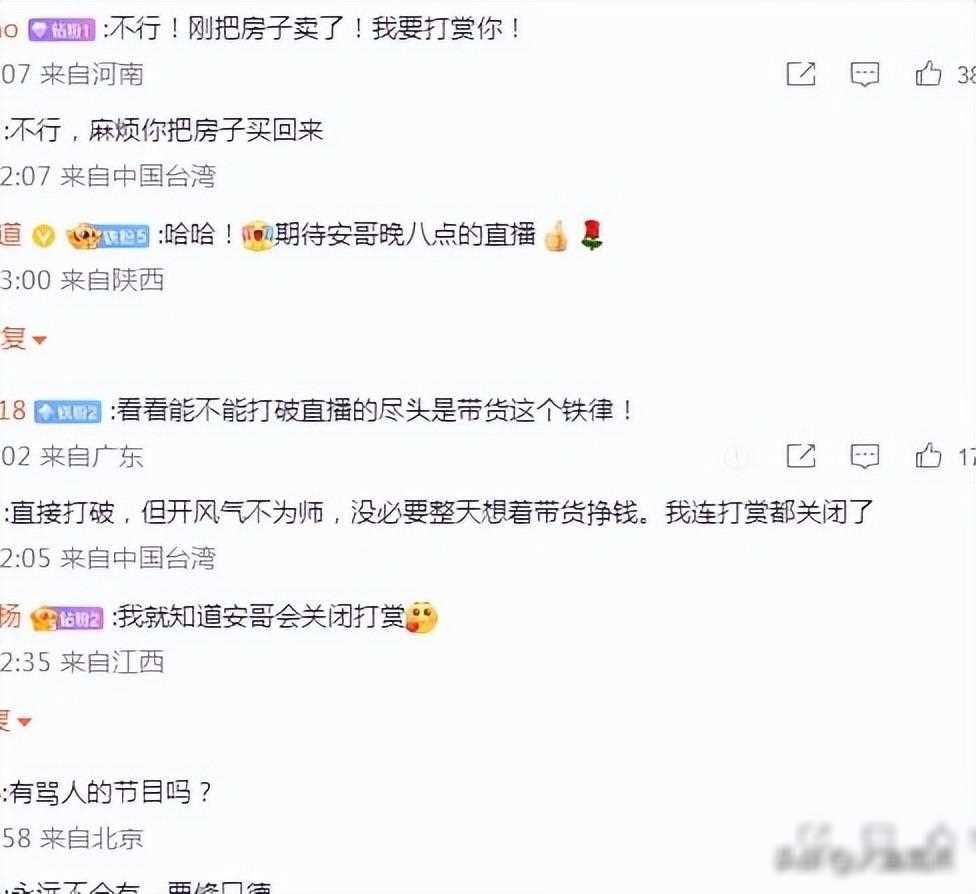Open the reply icon on the Henan comment

pyautogui.click(x=865, y=74)
